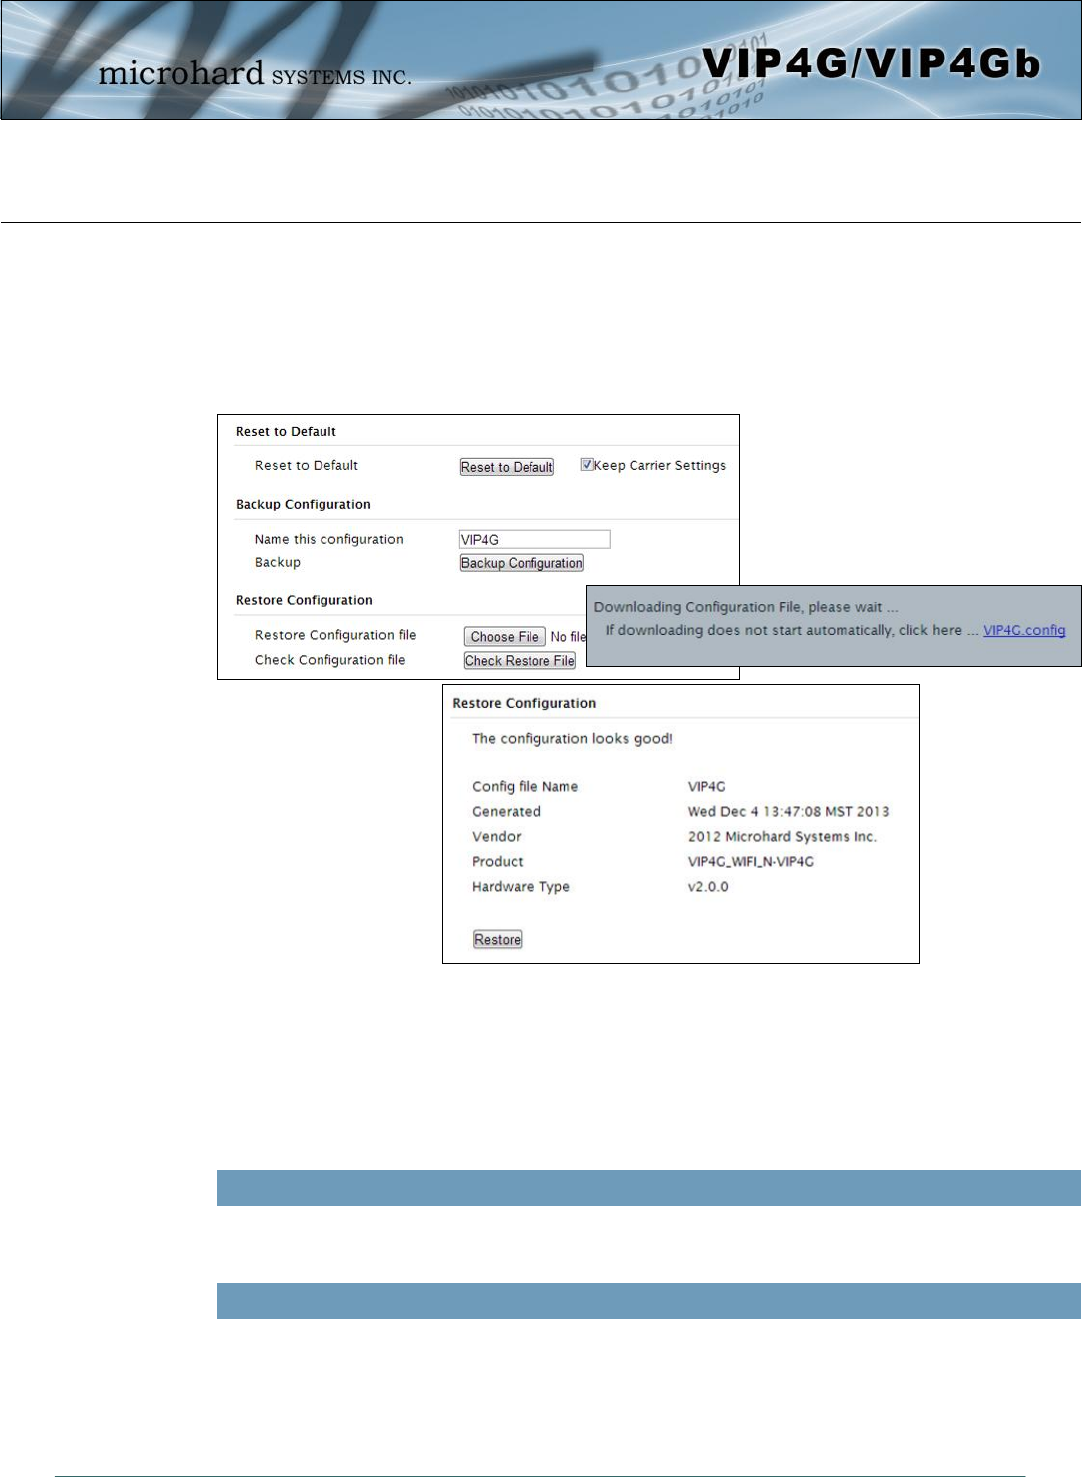Select the 'microhard SYSTEMS INC.' logo text
The height and width of the screenshot is (1477, 1082).
click(255, 73)
